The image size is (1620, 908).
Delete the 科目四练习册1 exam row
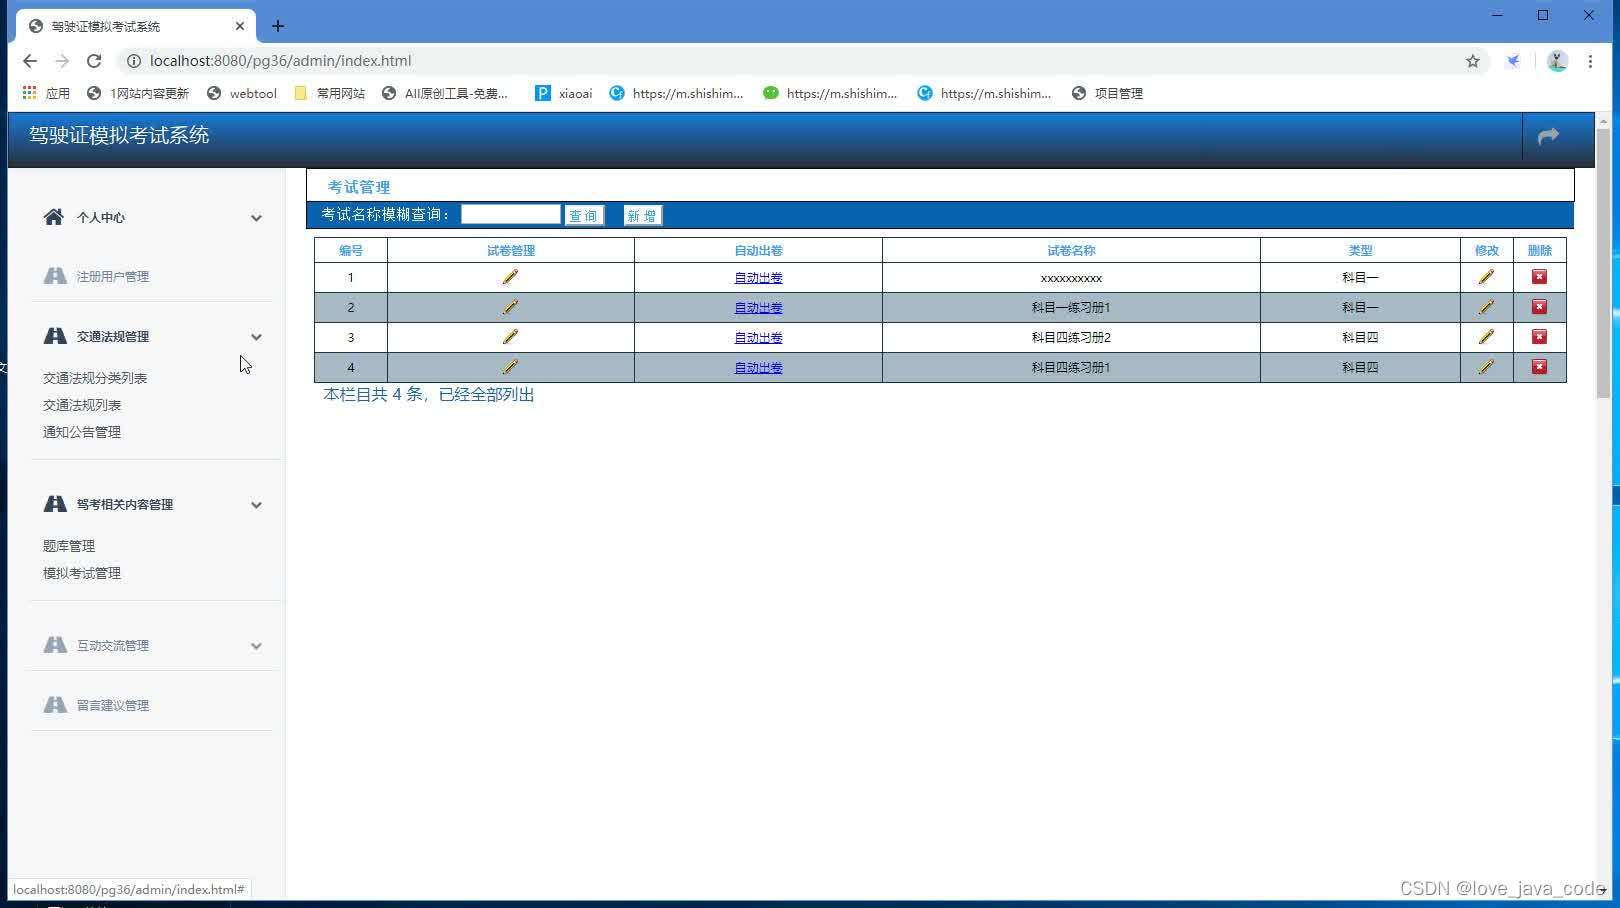pyautogui.click(x=1539, y=367)
